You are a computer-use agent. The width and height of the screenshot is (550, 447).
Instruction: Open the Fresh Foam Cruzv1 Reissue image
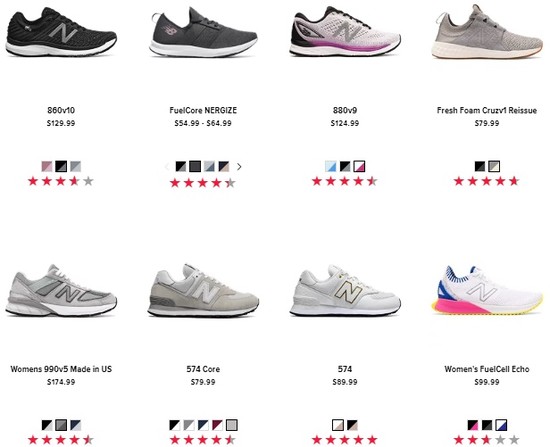487,32
